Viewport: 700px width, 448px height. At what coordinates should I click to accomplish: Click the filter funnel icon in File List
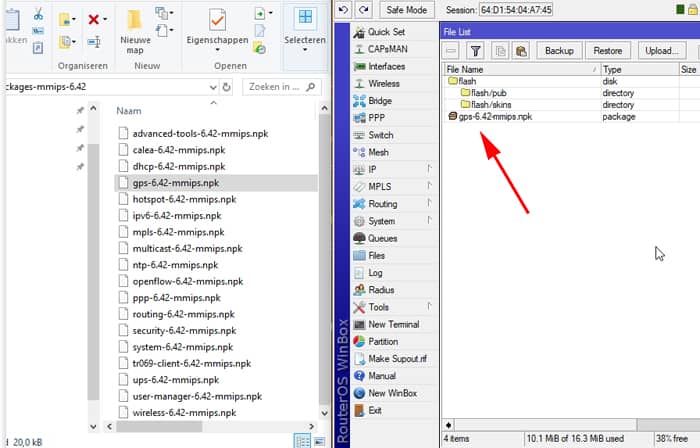click(475, 51)
